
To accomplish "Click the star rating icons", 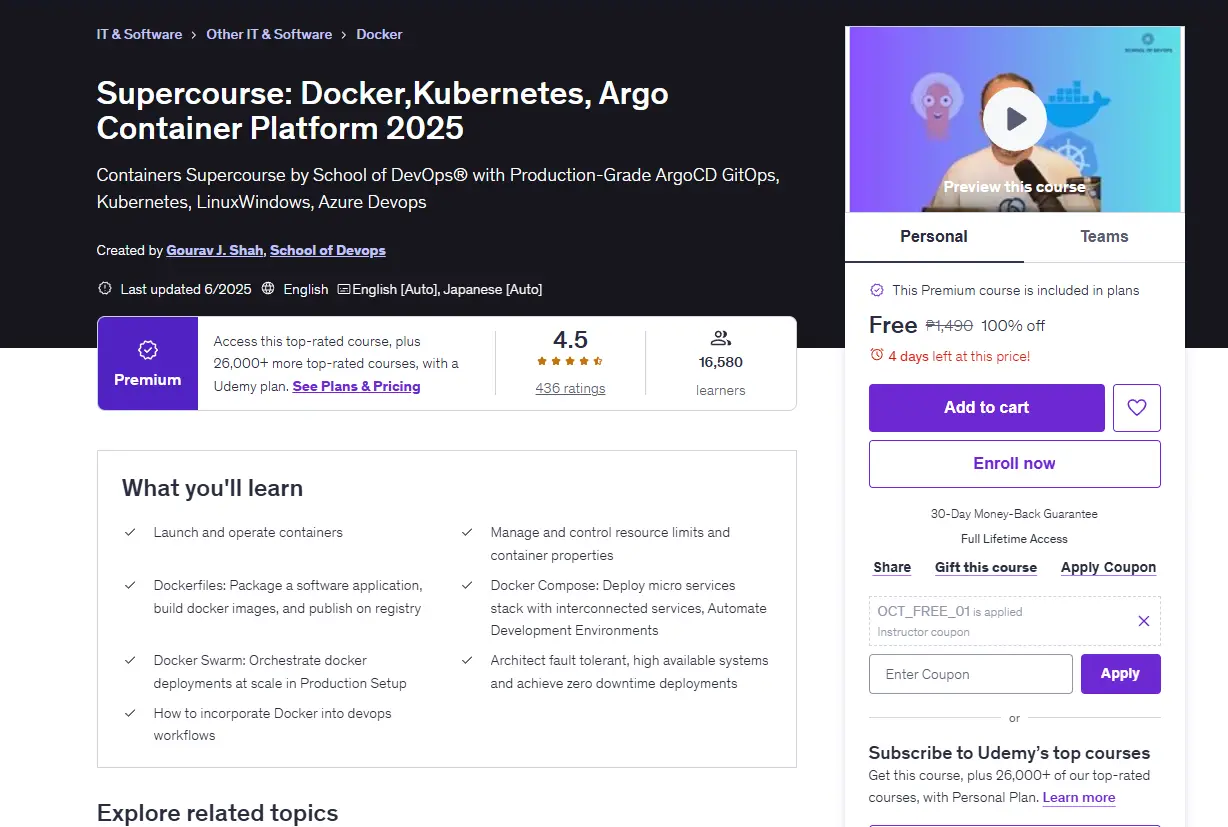I will [x=570, y=362].
